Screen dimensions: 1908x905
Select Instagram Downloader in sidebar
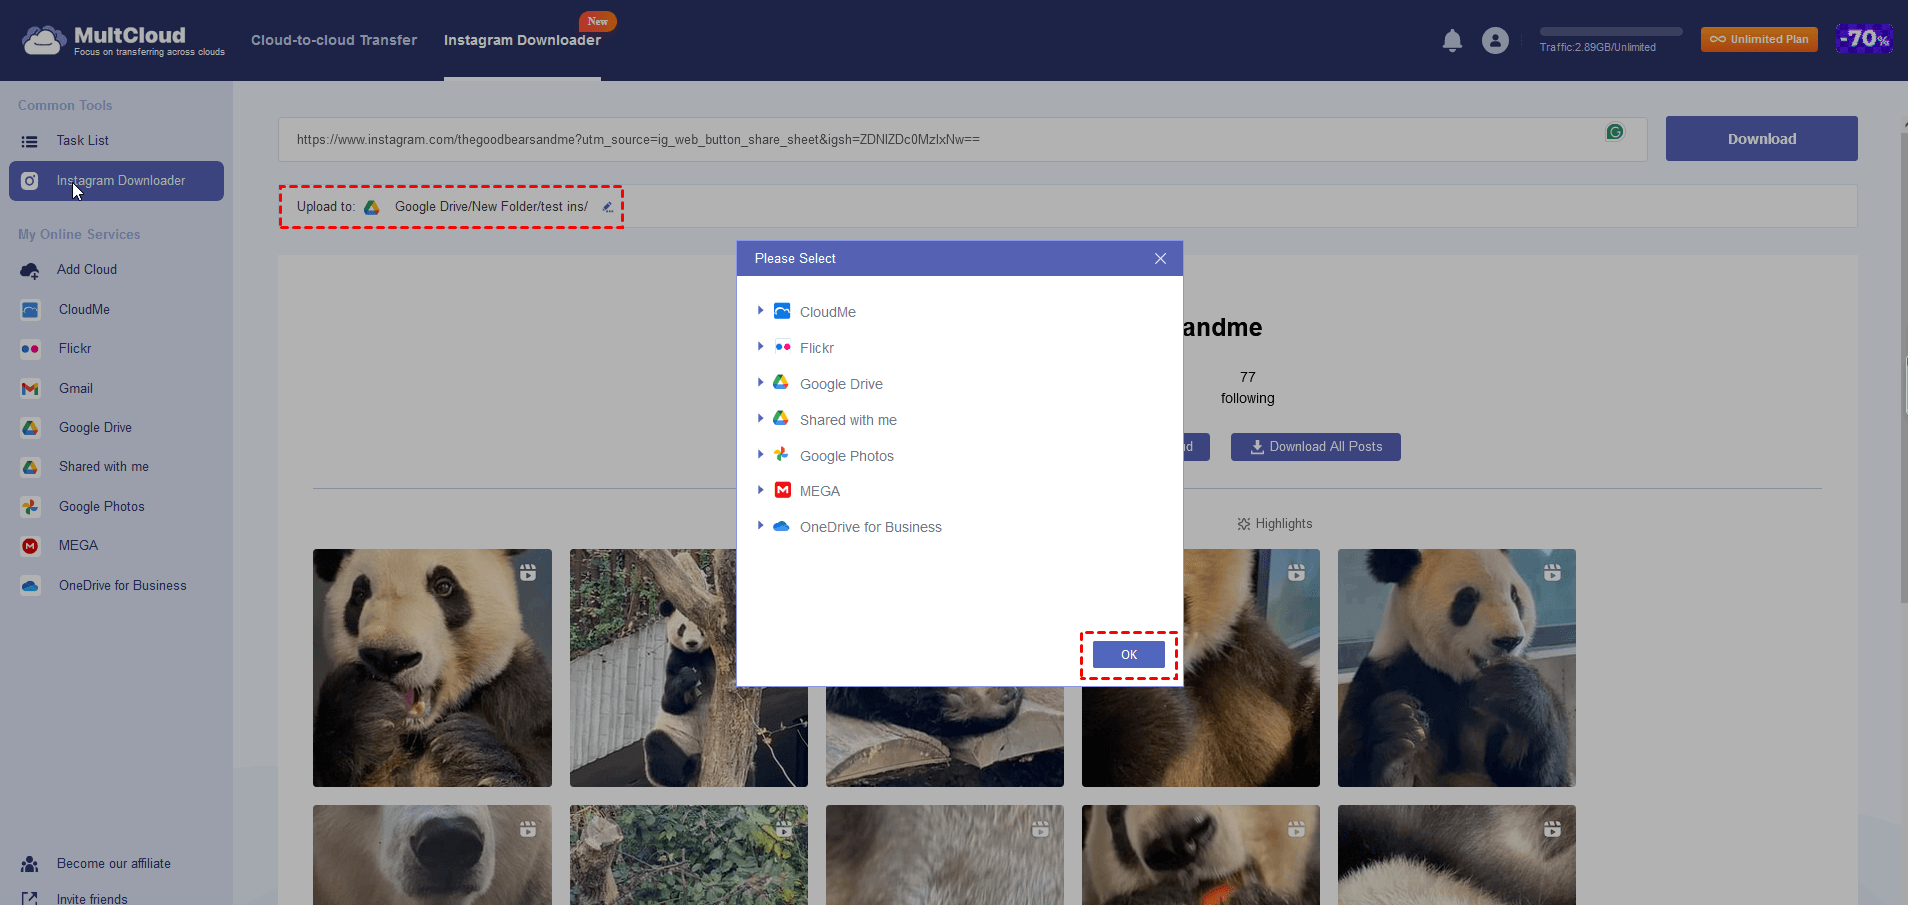coord(116,181)
